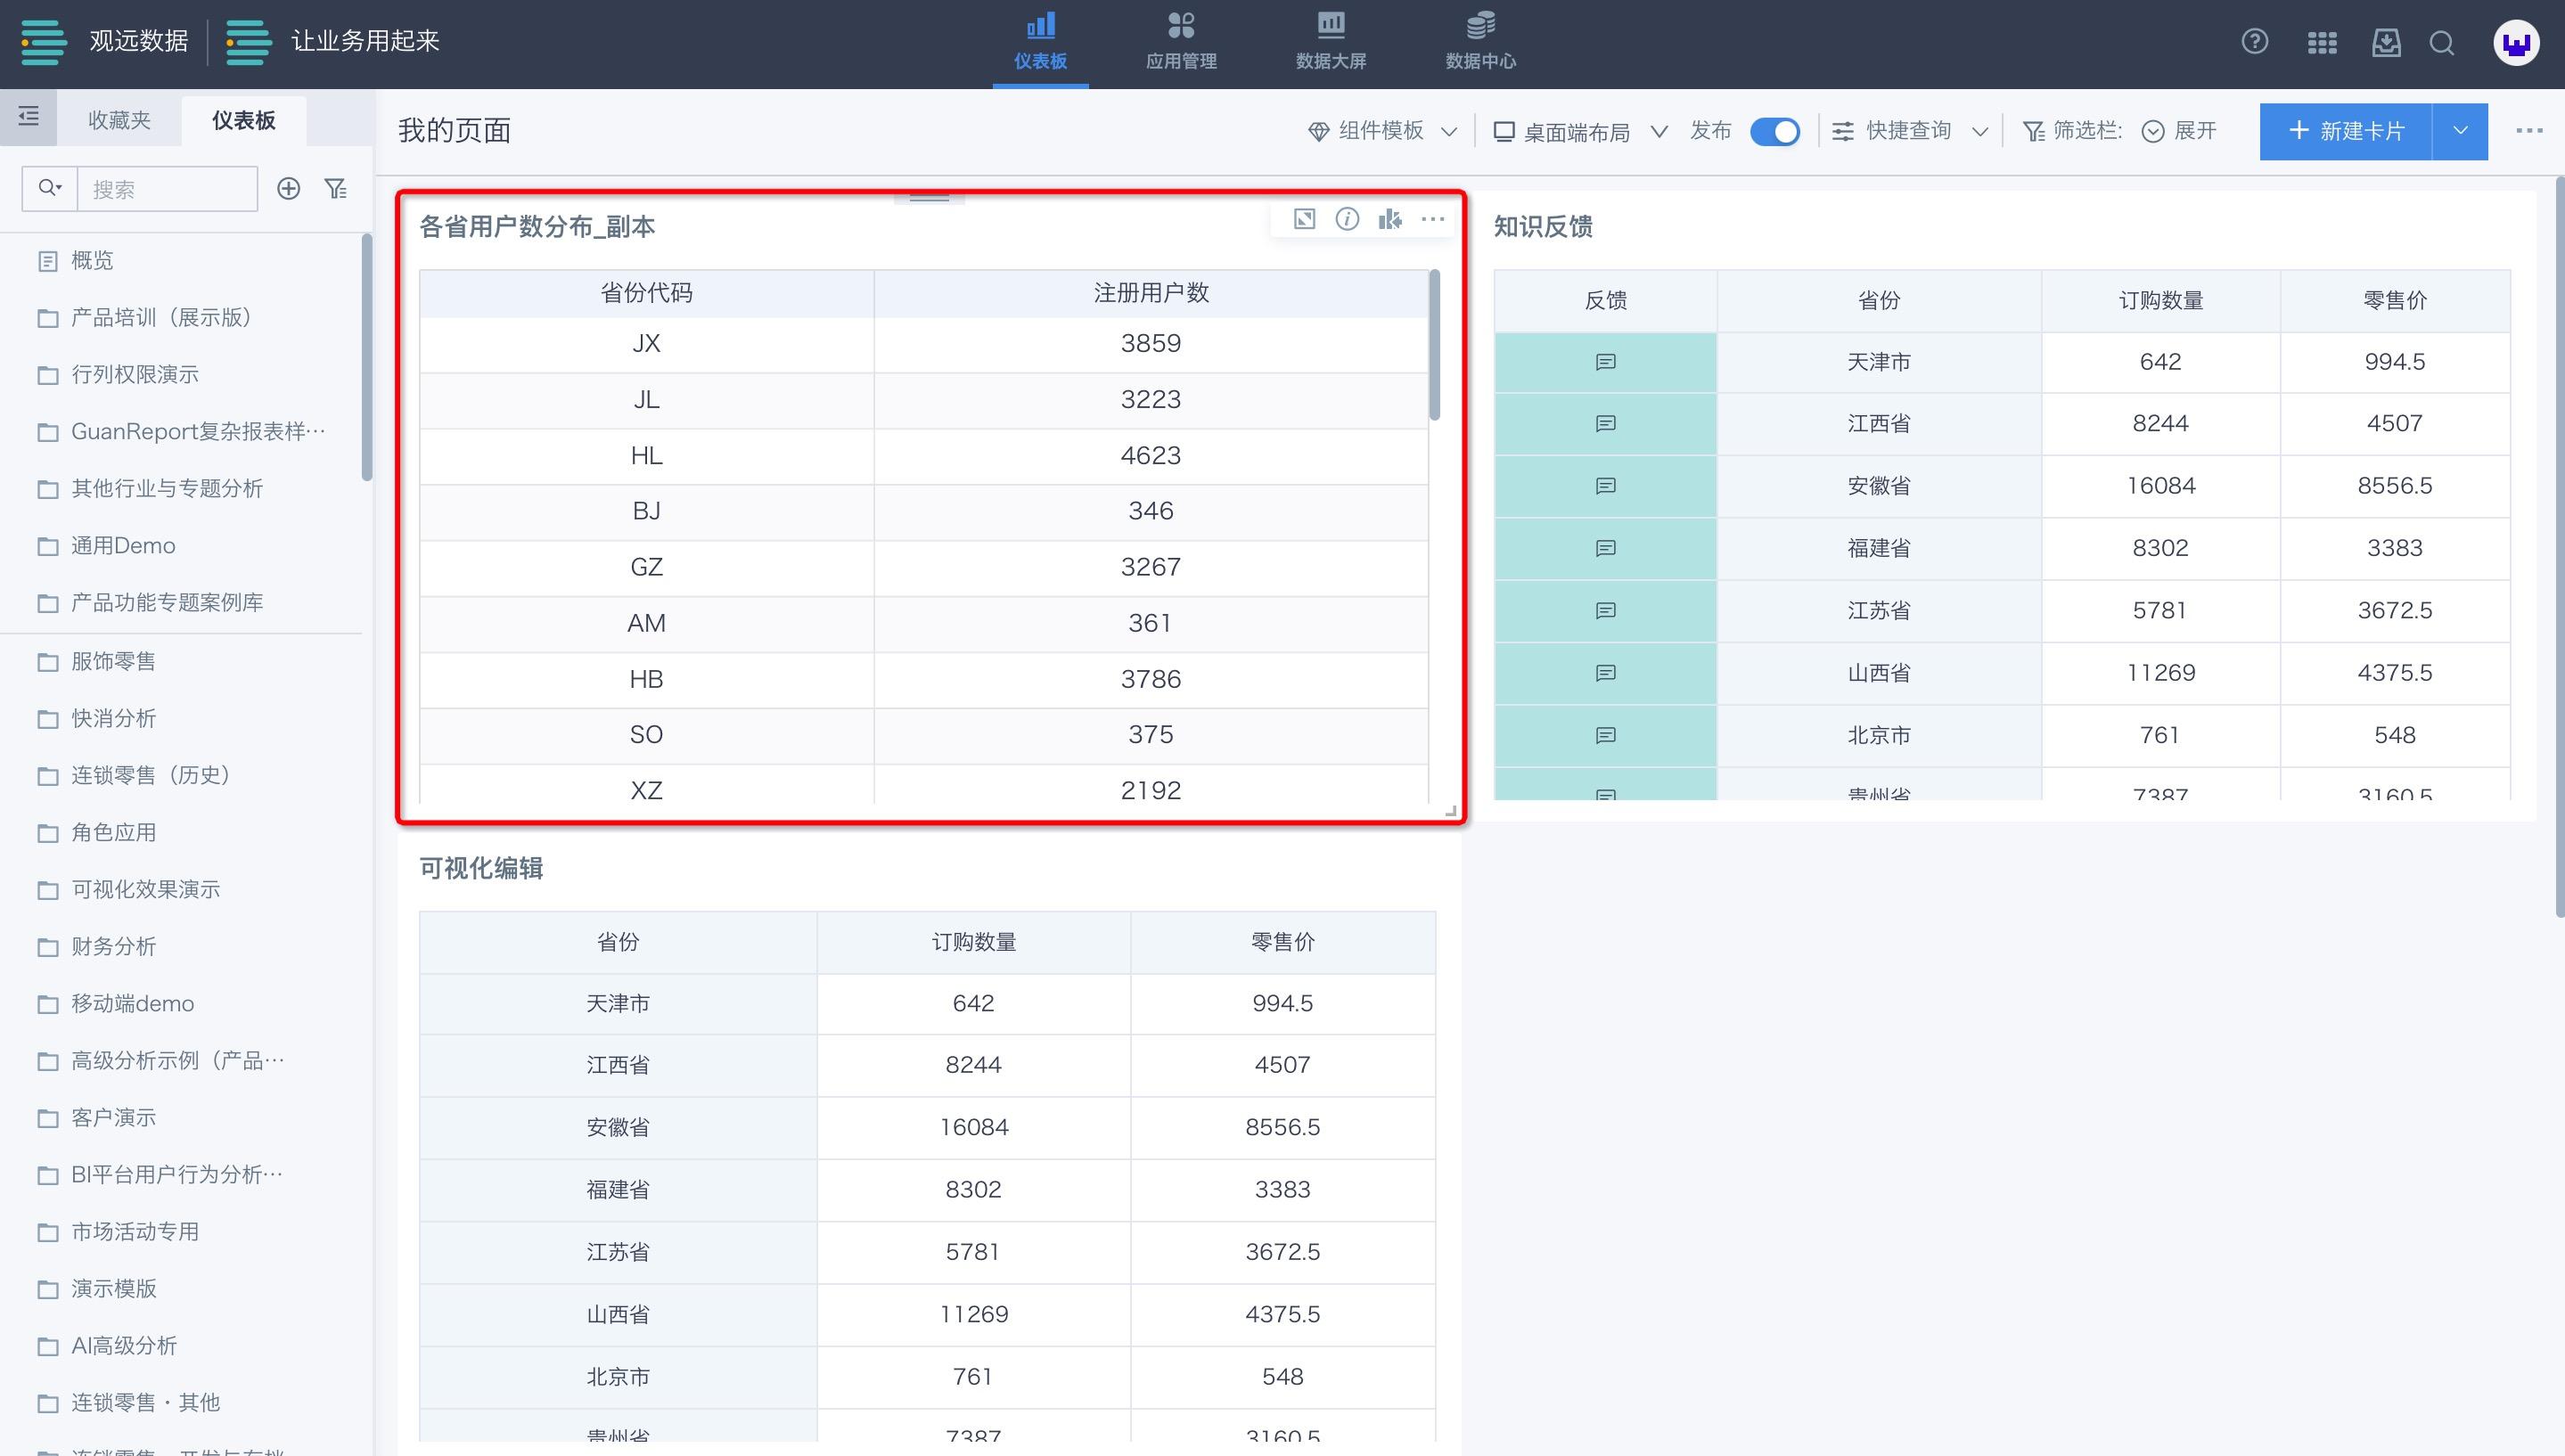This screenshot has width=2565, height=1456.
Task: Open the 桌面端布局 layout dropdown
Action: (1580, 131)
